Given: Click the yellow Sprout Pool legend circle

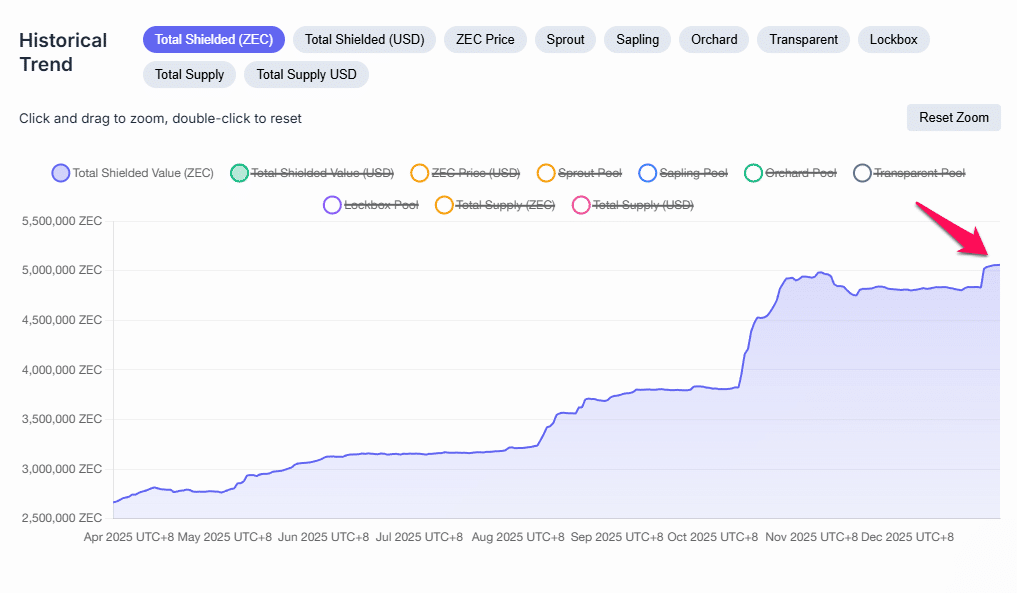Looking at the screenshot, I should pos(545,172).
